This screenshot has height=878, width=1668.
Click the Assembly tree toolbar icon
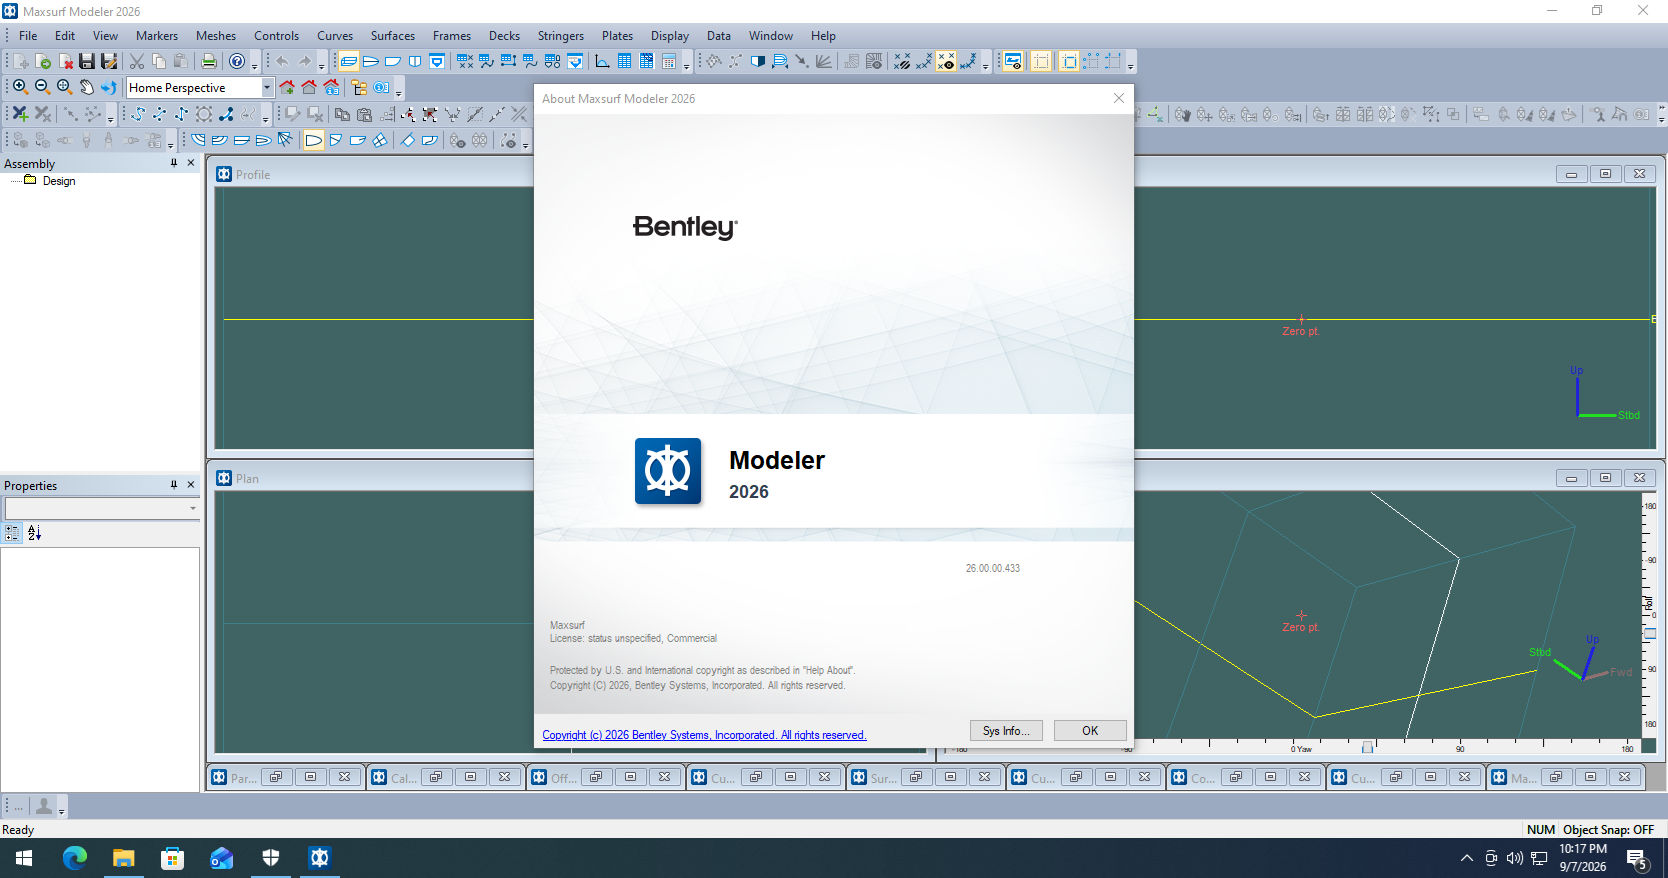click(359, 87)
